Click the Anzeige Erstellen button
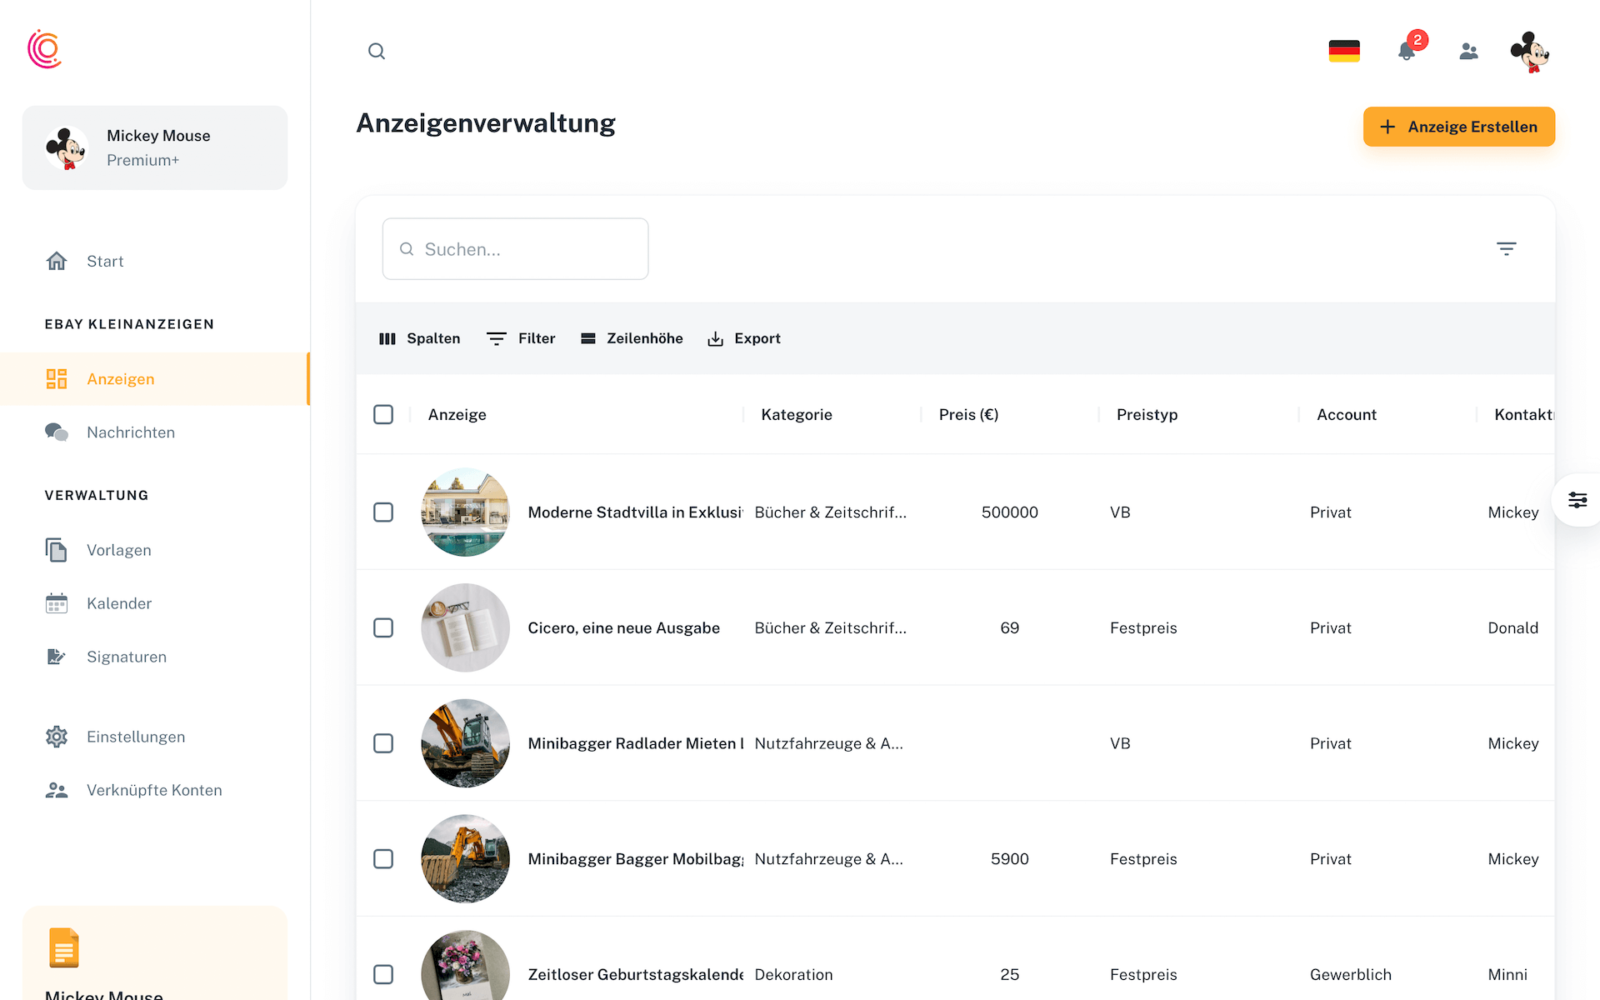This screenshot has width=1600, height=1000. (x=1458, y=126)
